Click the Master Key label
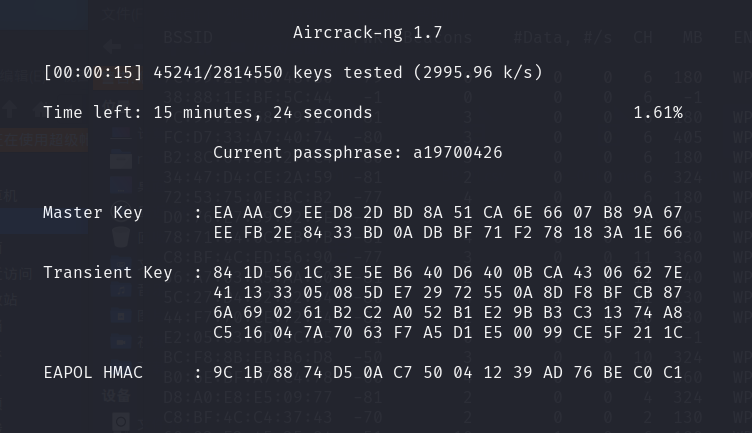This screenshot has height=433, width=752. [x=93, y=213]
